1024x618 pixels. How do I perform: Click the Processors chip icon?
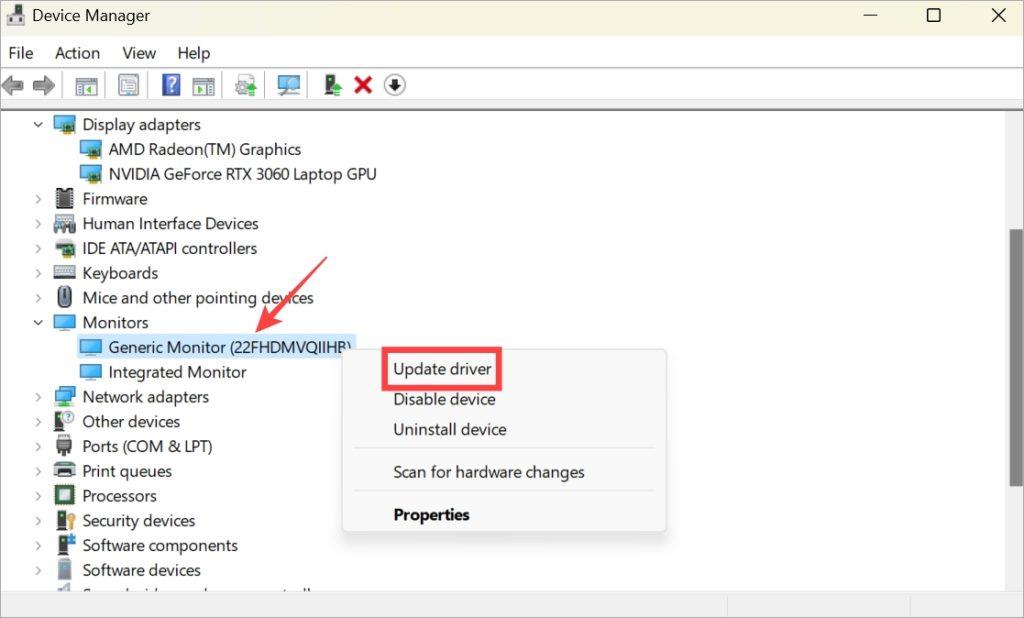point(65,495)
